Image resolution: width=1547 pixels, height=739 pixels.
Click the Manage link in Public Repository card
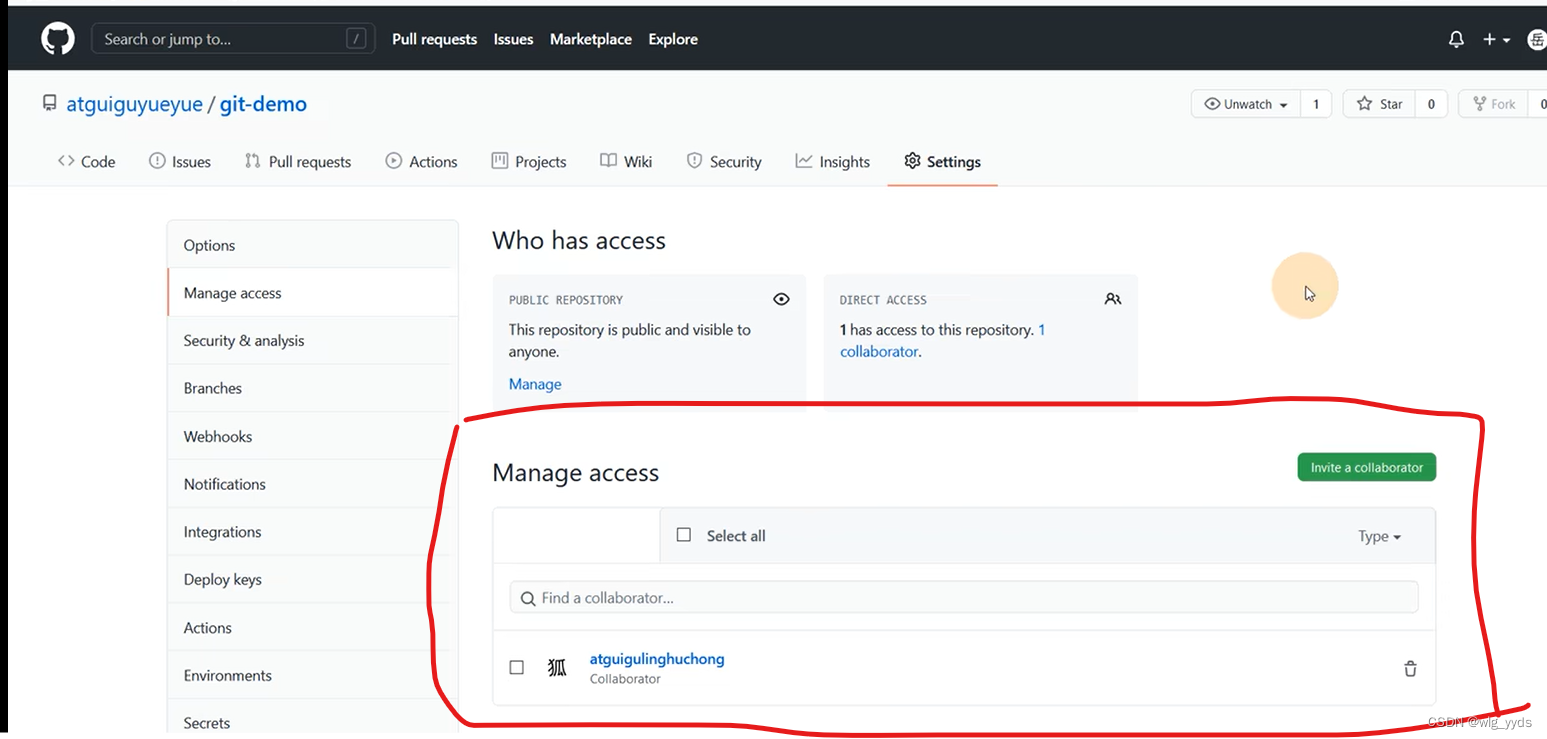[x=535, y=384]
